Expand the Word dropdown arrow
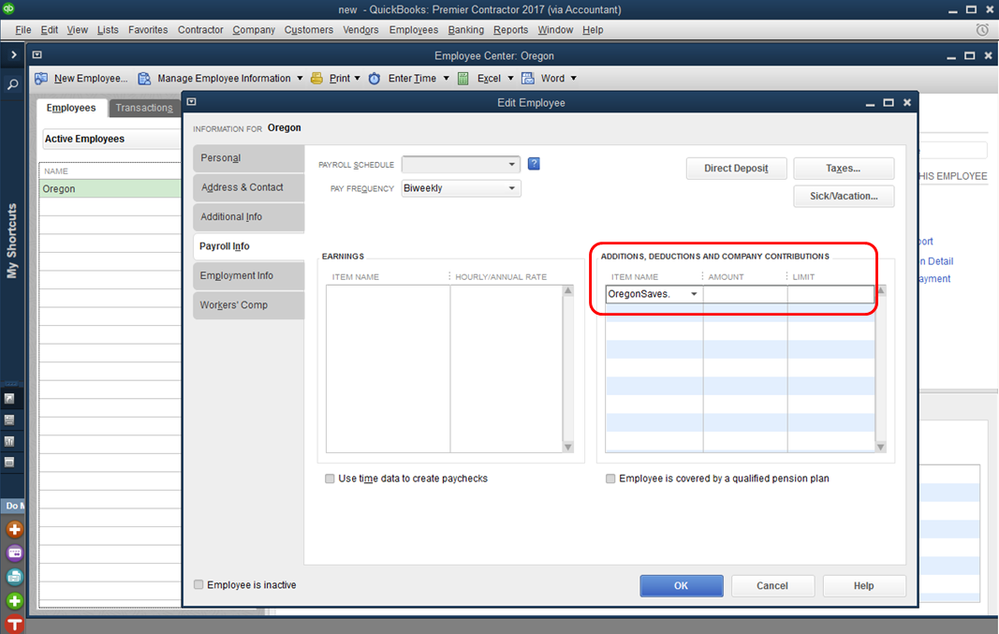The width and height of the screenshot is (999, 634). point(573,78)
